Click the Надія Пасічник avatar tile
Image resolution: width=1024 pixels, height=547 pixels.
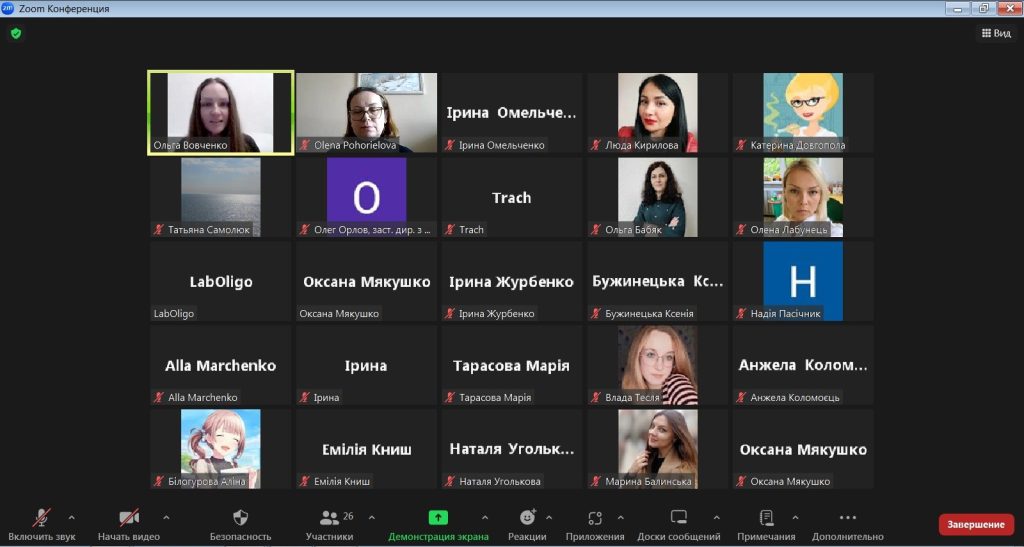(803, 281)
